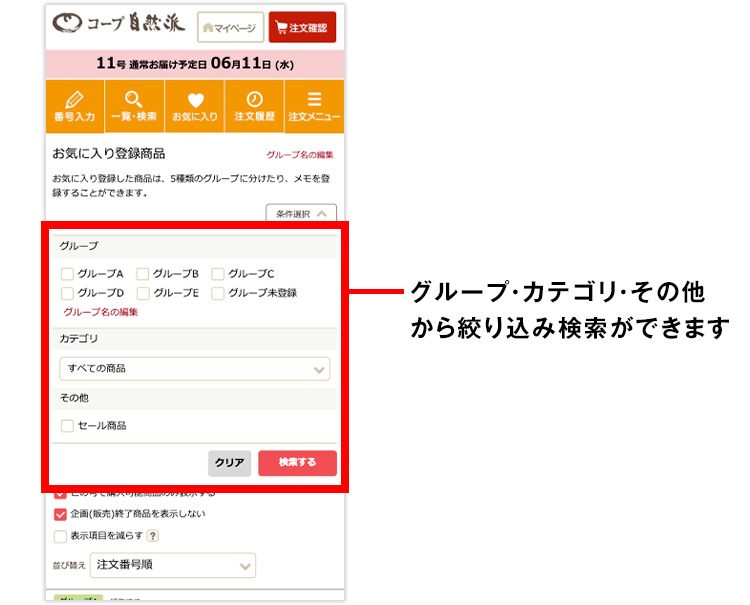Select the グループC checkbox

click(x=218, y=274)
